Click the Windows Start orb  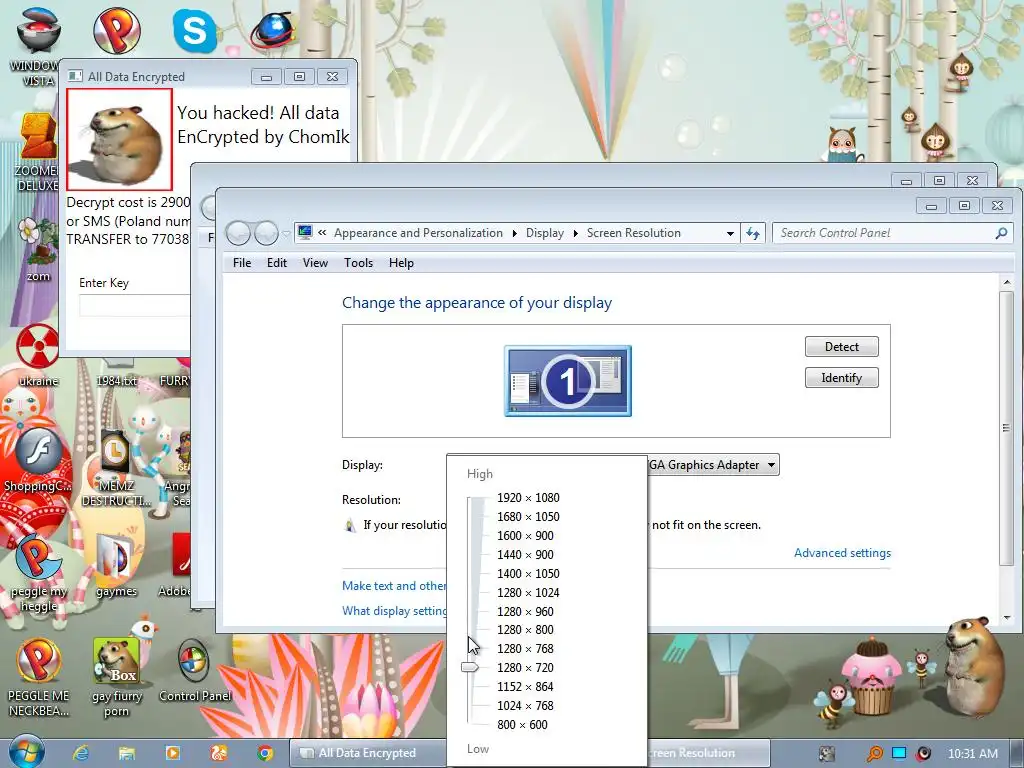pos(27,752)
